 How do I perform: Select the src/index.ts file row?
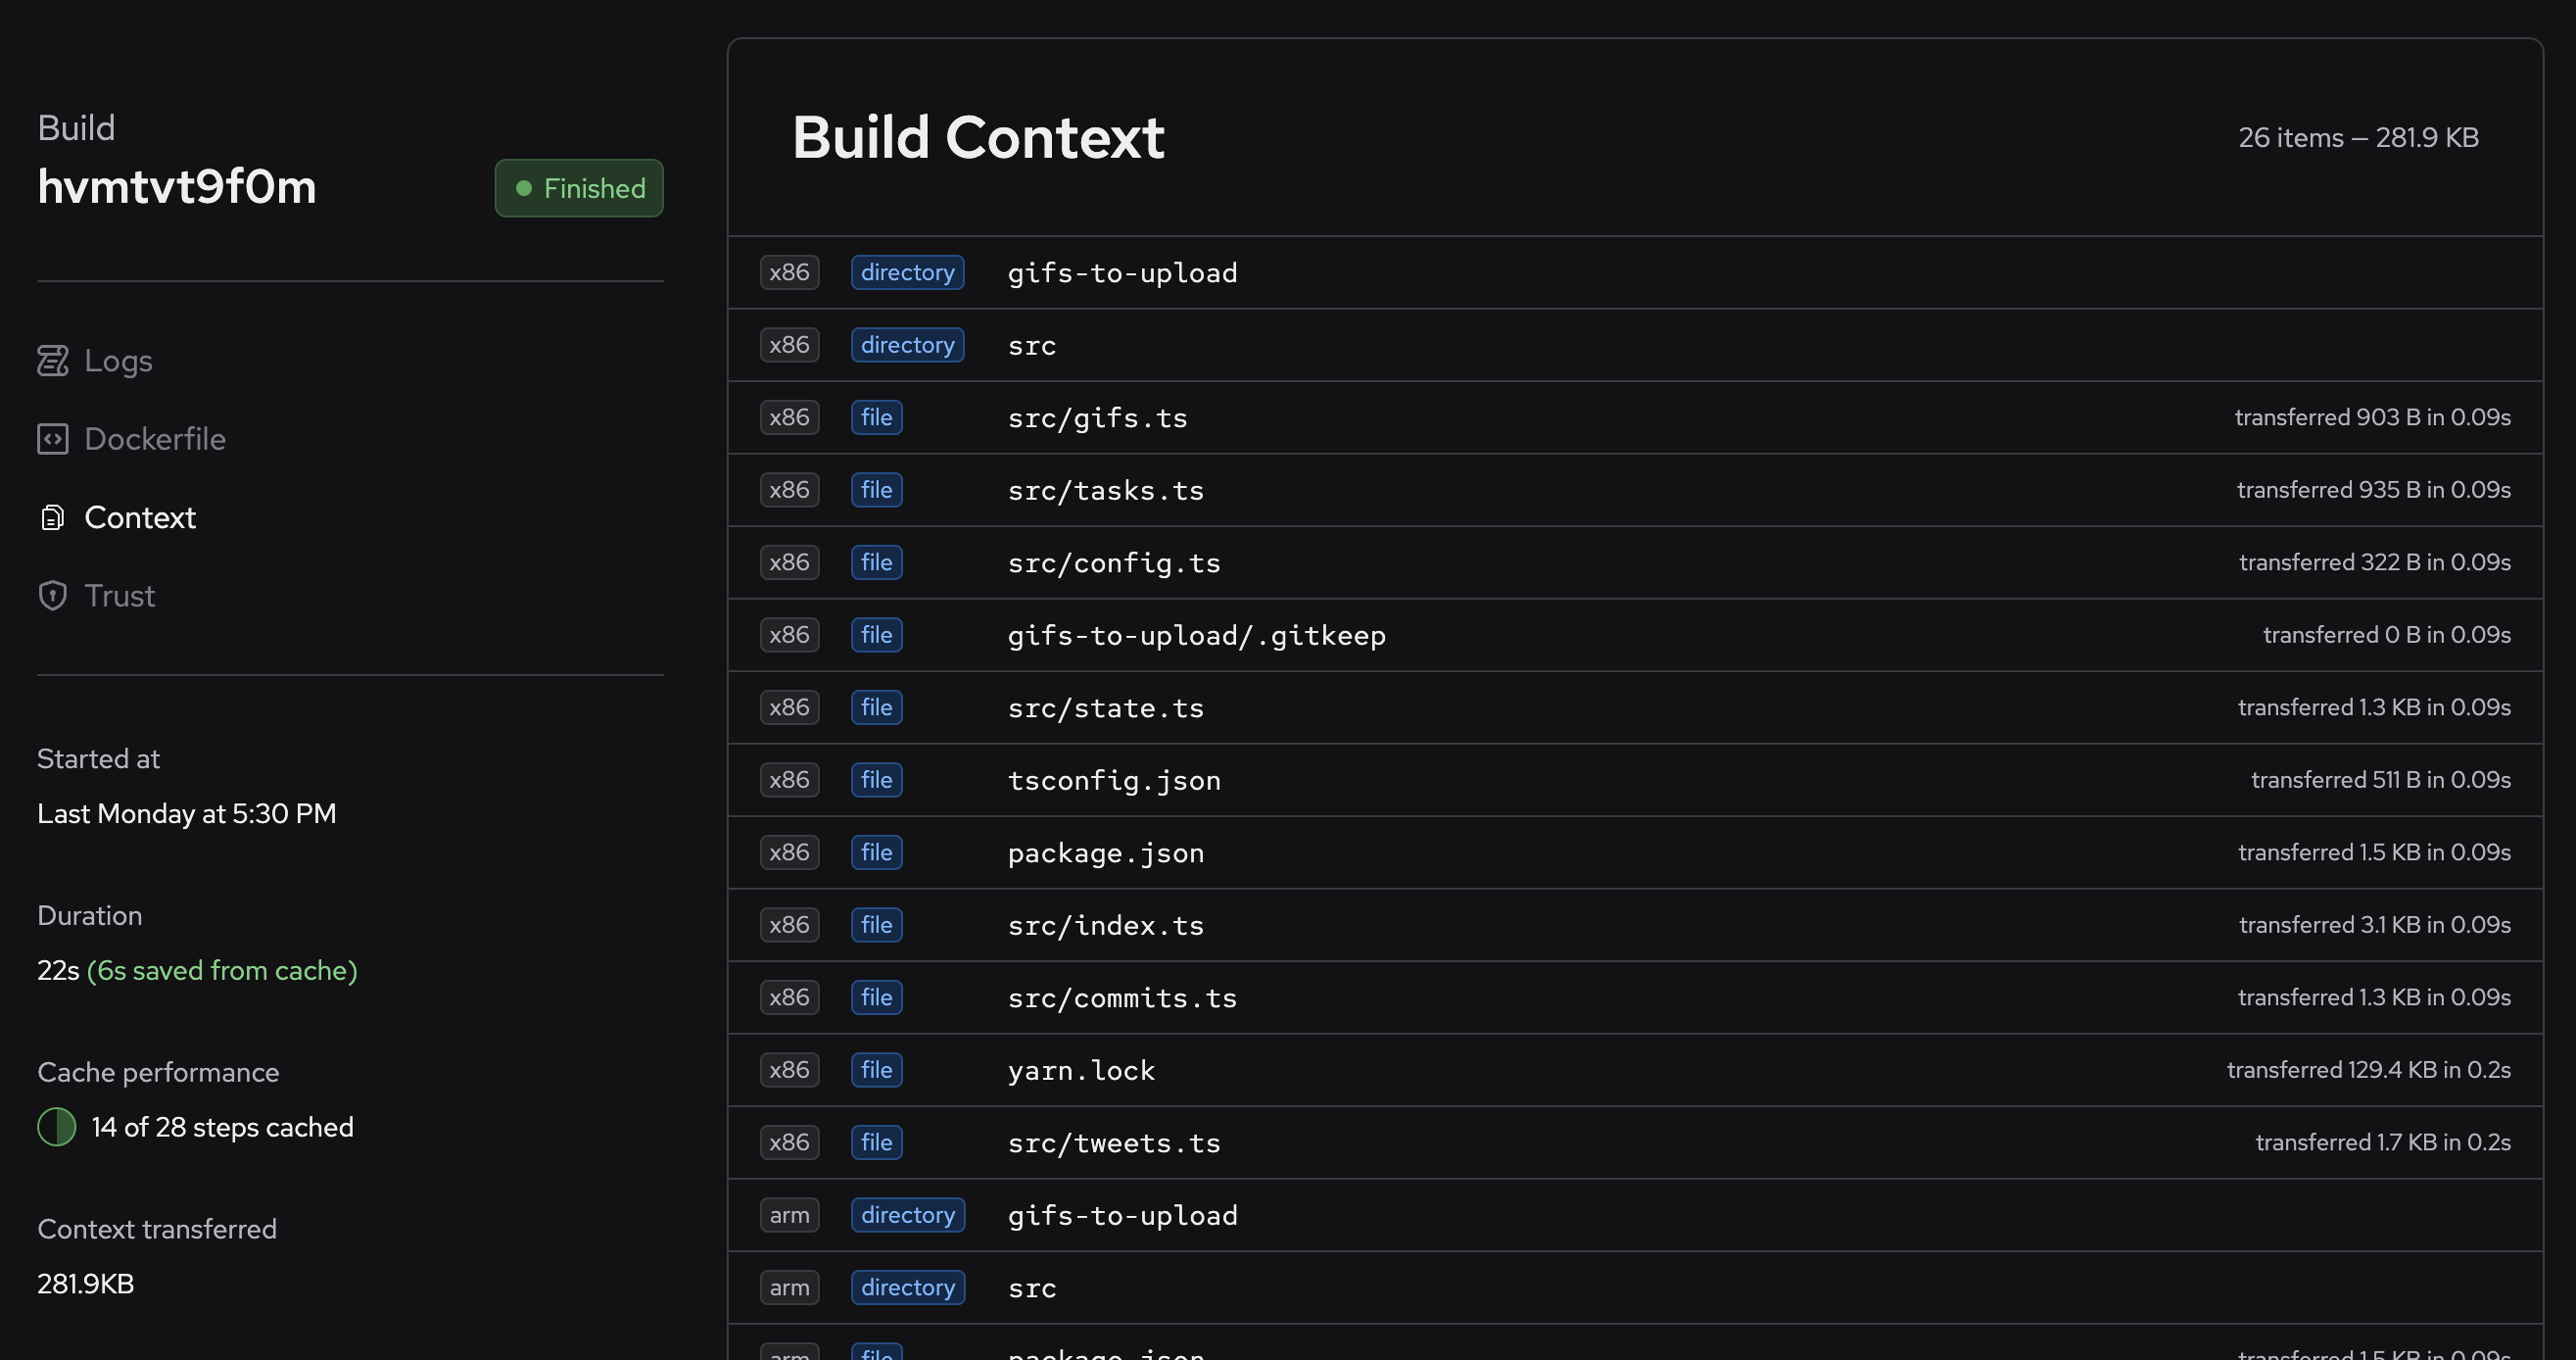(x=1105, y=925)
